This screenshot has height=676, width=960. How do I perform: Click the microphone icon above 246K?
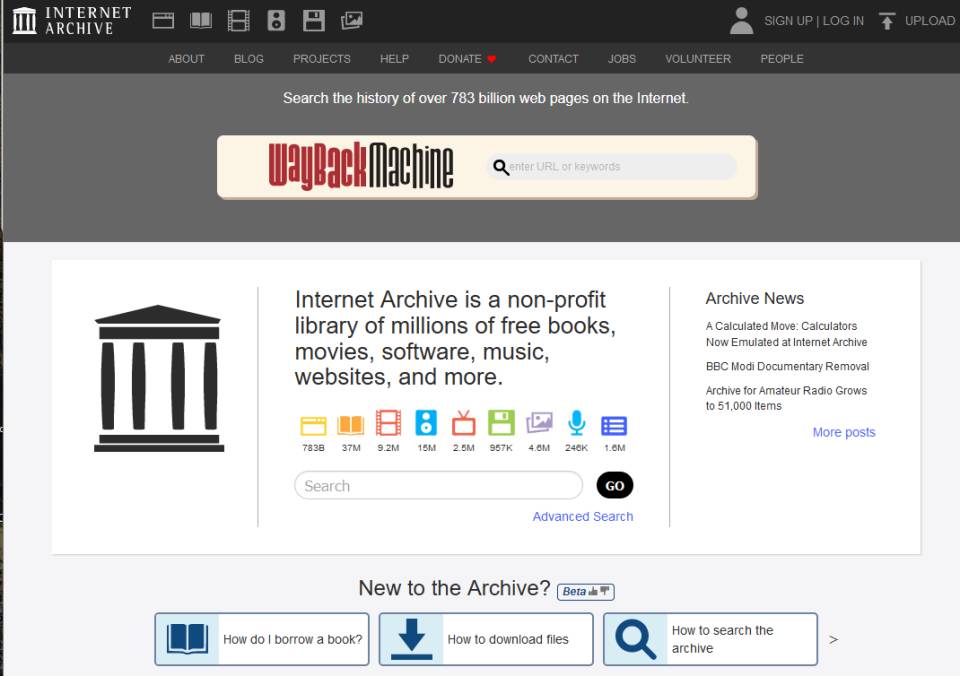577,422
